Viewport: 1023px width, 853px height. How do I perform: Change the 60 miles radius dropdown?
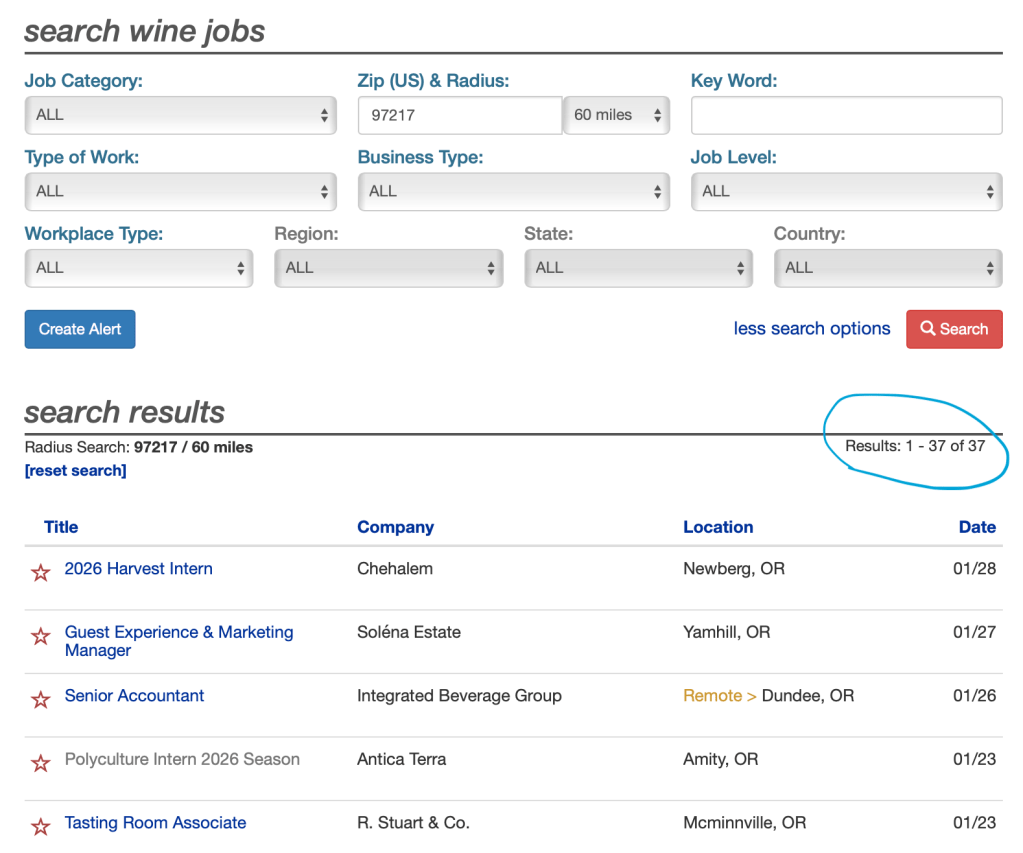point(616,115)
